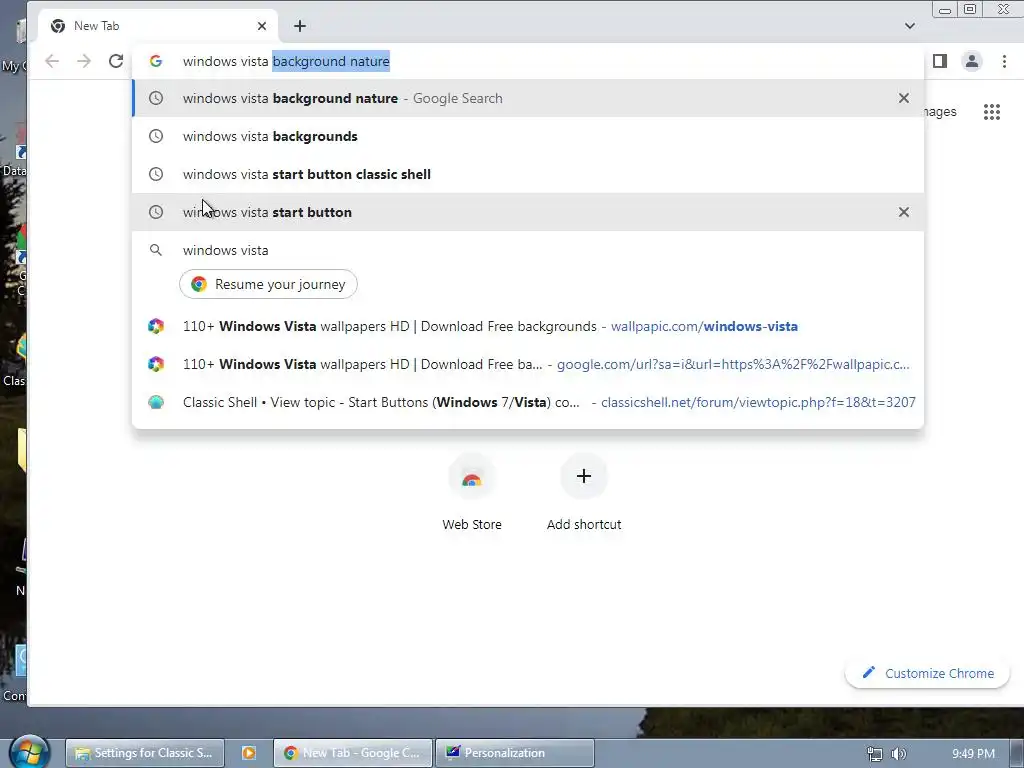Click the 9:49 PM clock
Screen dimensions: 1024x768
click(973, 754)
